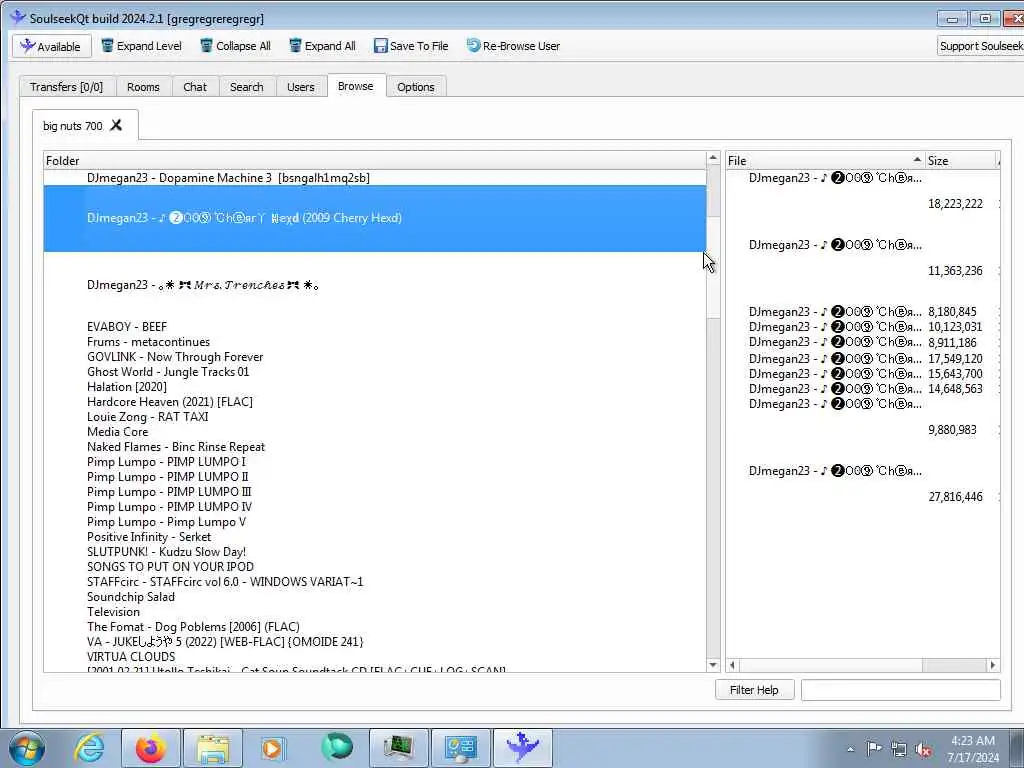
Task: Select GOVLINK - Now Through Forever folder
Action: [x=175, y=357]
